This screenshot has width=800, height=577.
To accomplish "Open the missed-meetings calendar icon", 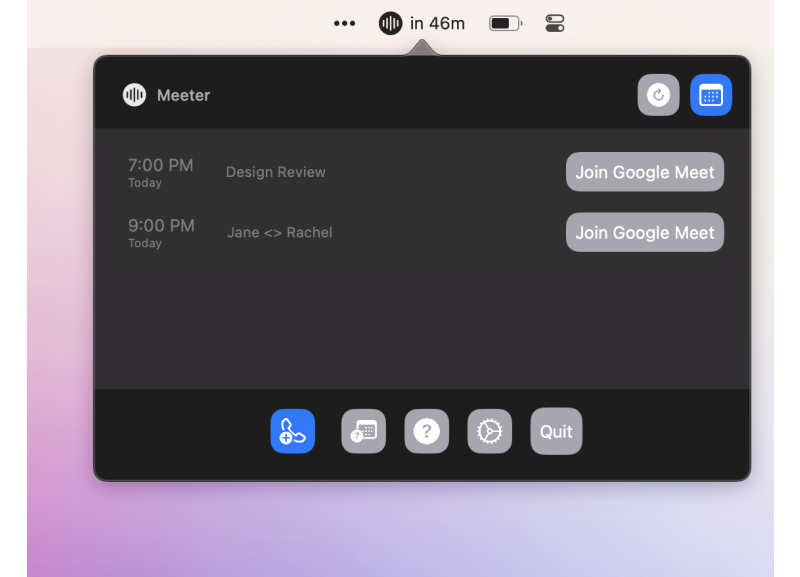I will click(363, 431).
